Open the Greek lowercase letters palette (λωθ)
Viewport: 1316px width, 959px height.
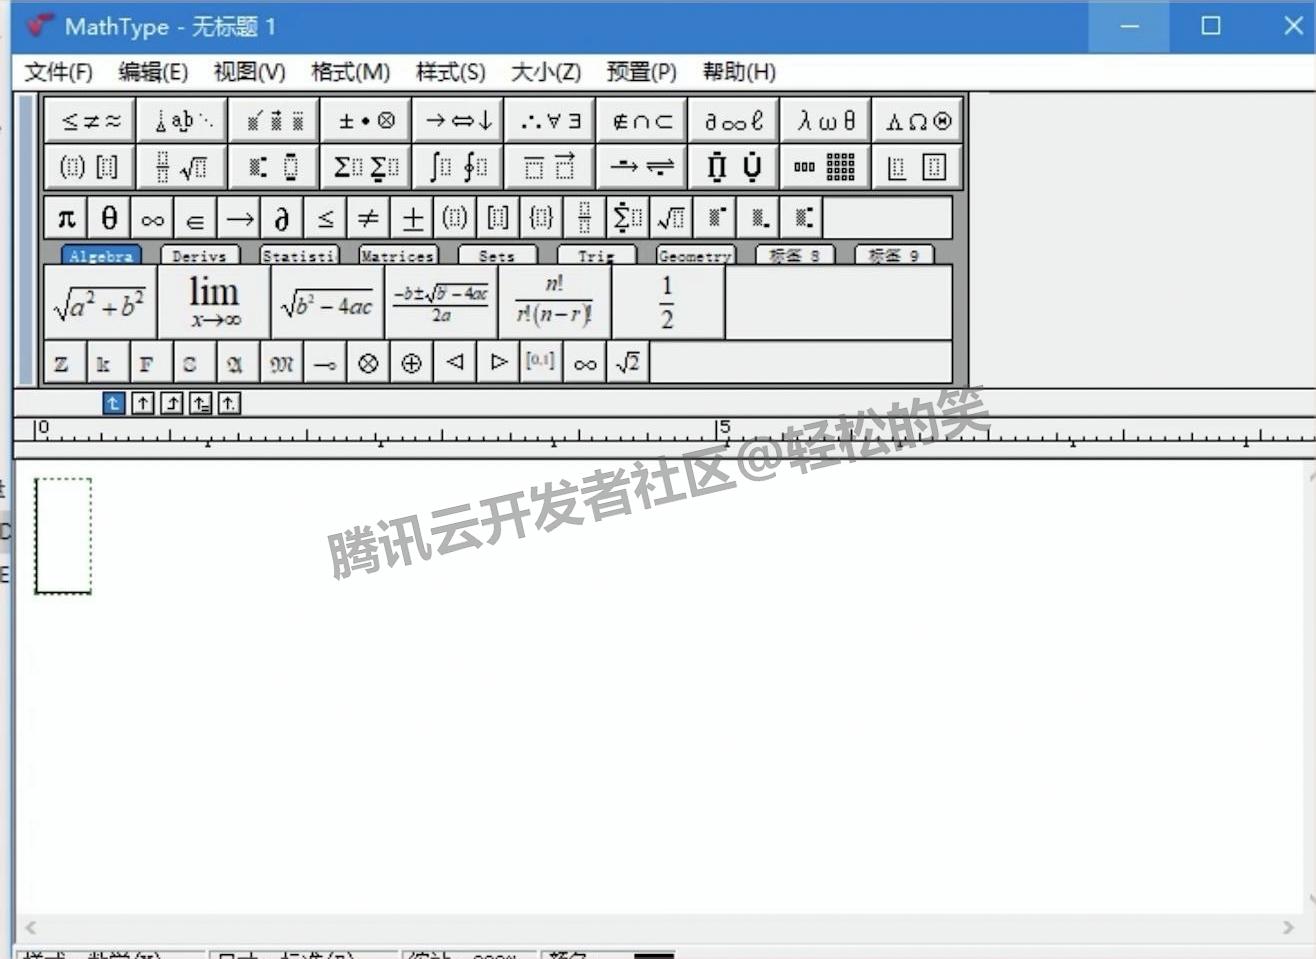point(824,119)
